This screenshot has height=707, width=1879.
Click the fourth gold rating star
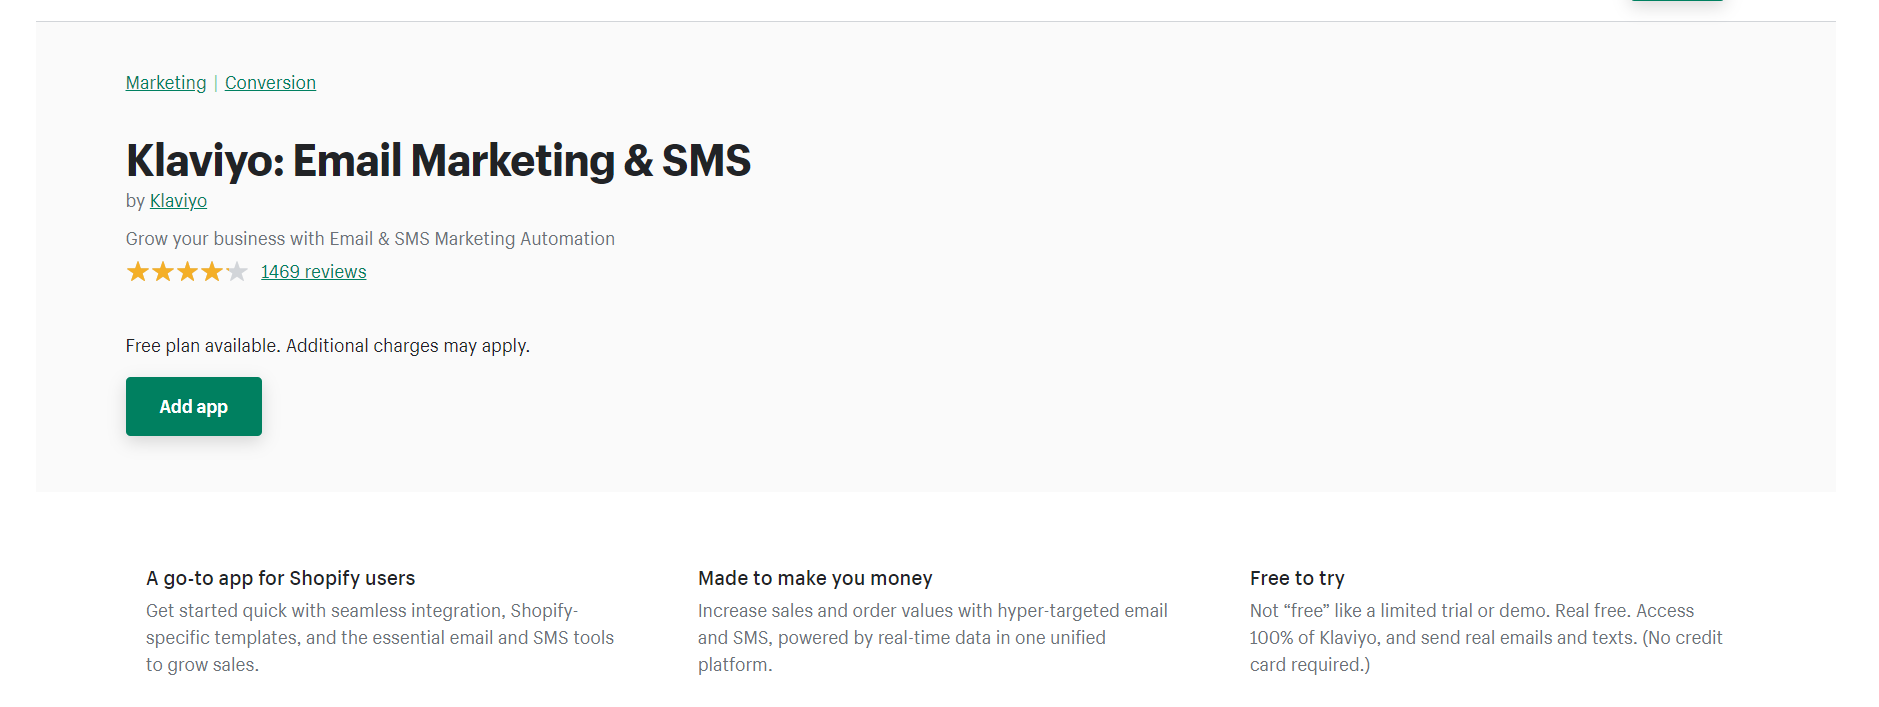coord(212,272)
